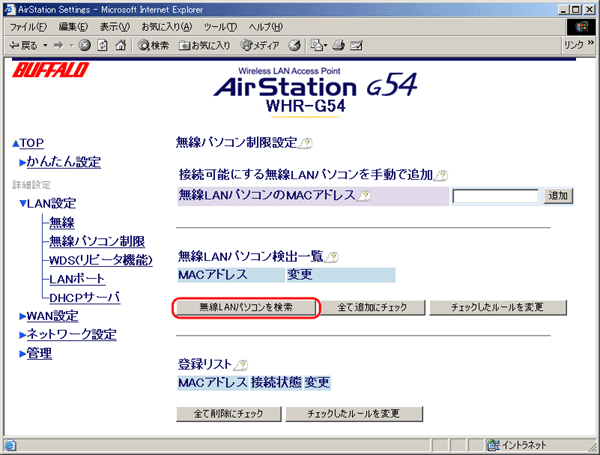Click help icon beside 手動で追加 heading
600x455 pixels.
[441, 176]
